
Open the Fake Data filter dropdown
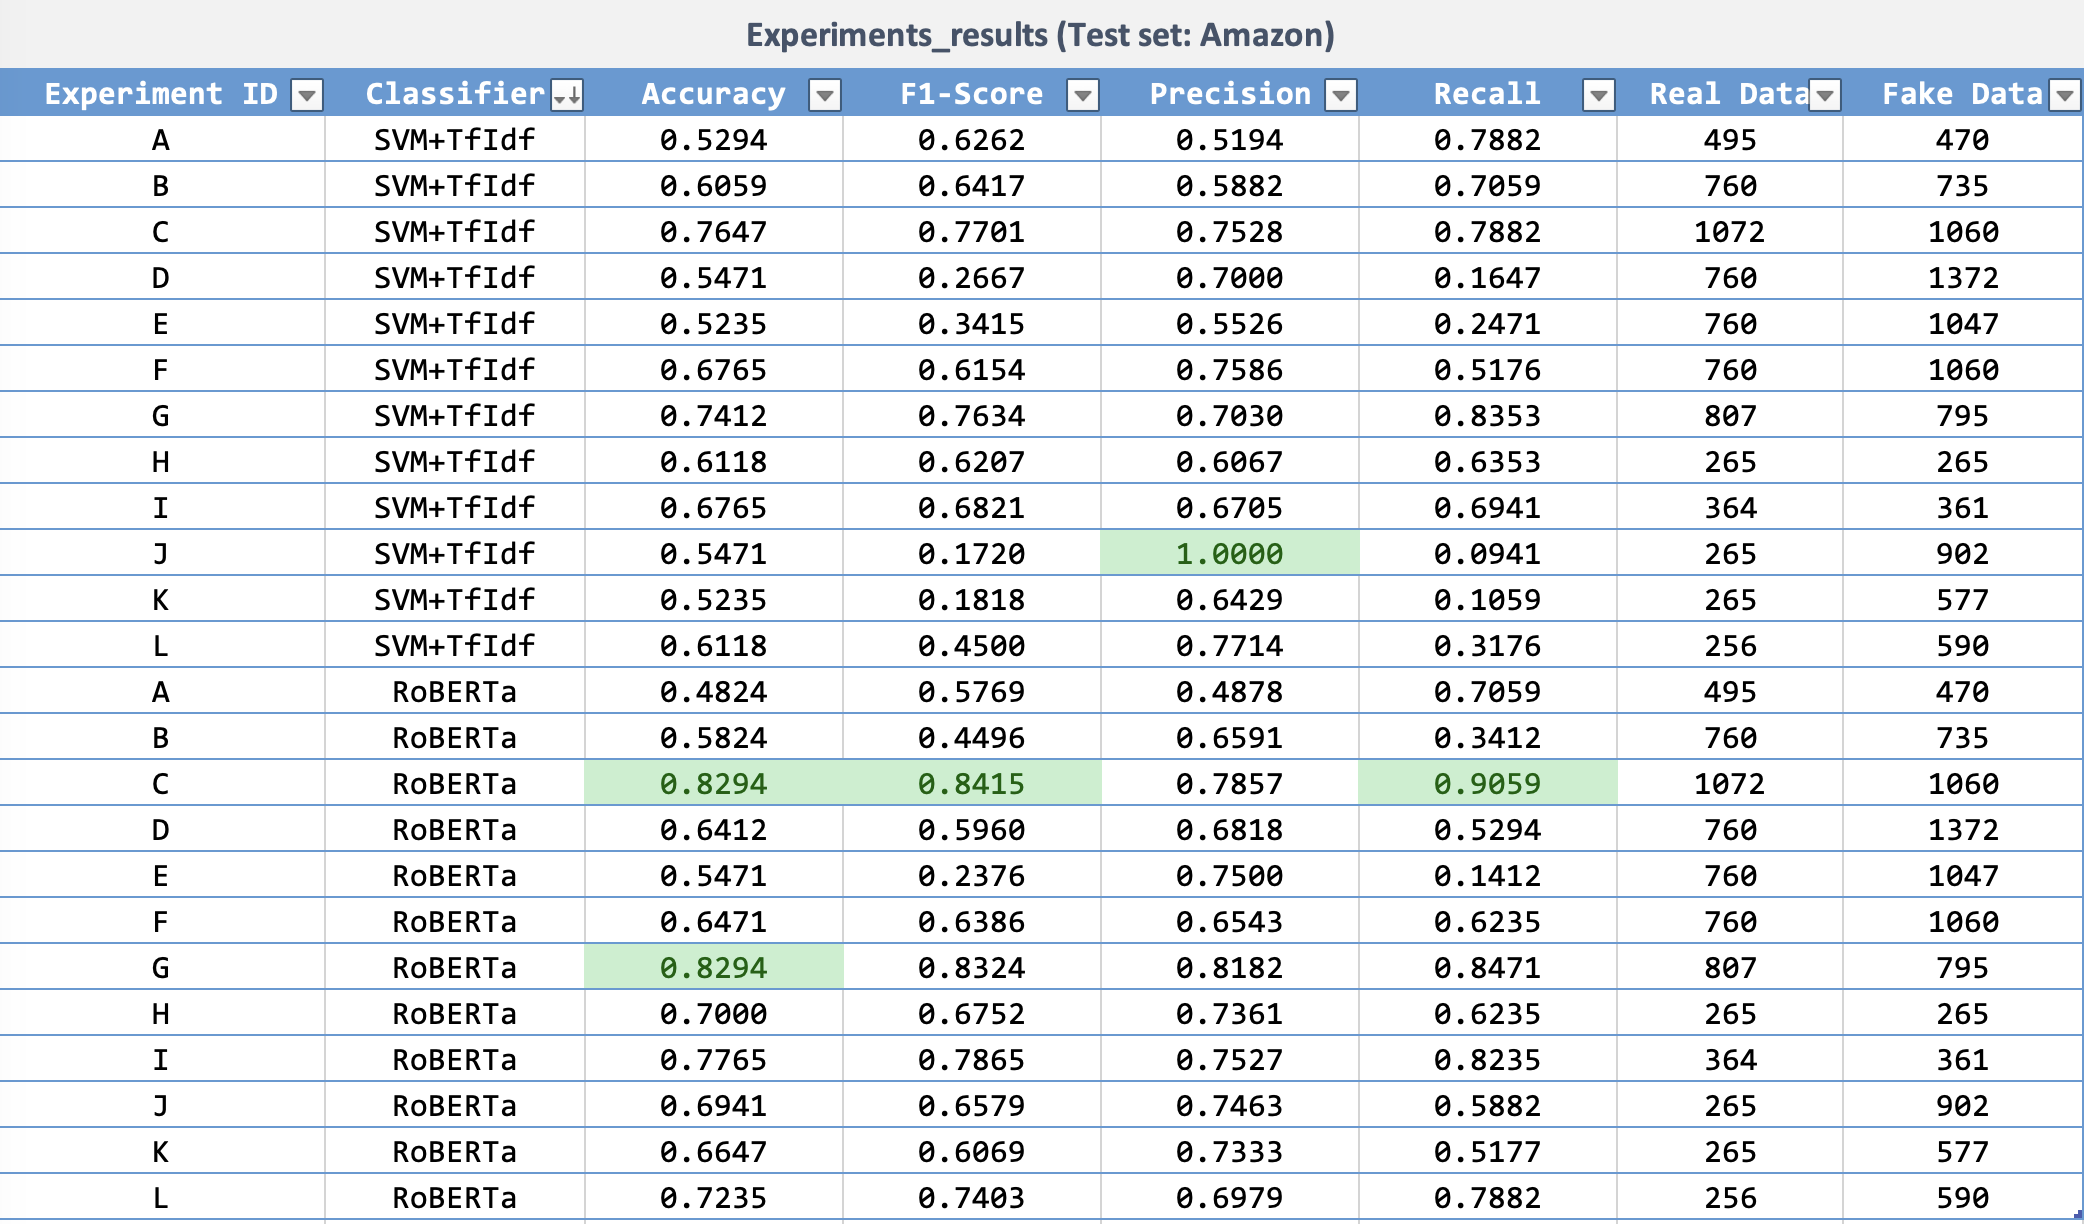point(2065,95)
